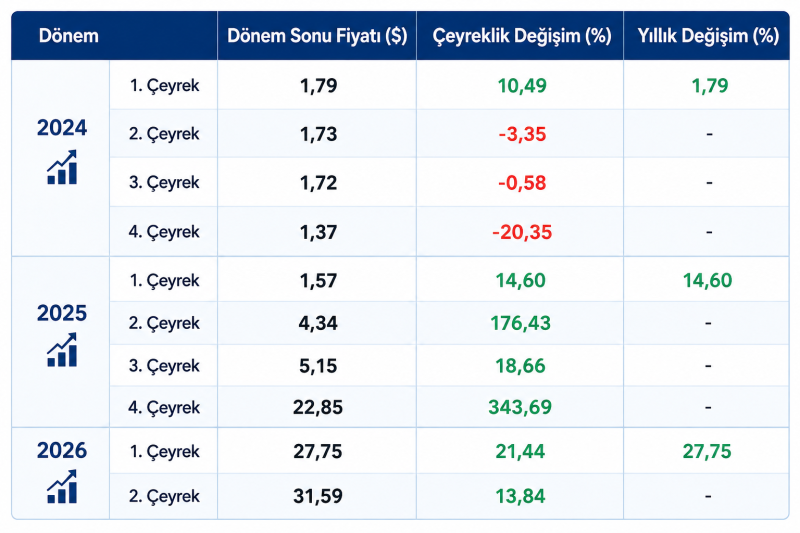Click the growth chart icon under 2026
The image size is (800, 533).
coord(62,487)
